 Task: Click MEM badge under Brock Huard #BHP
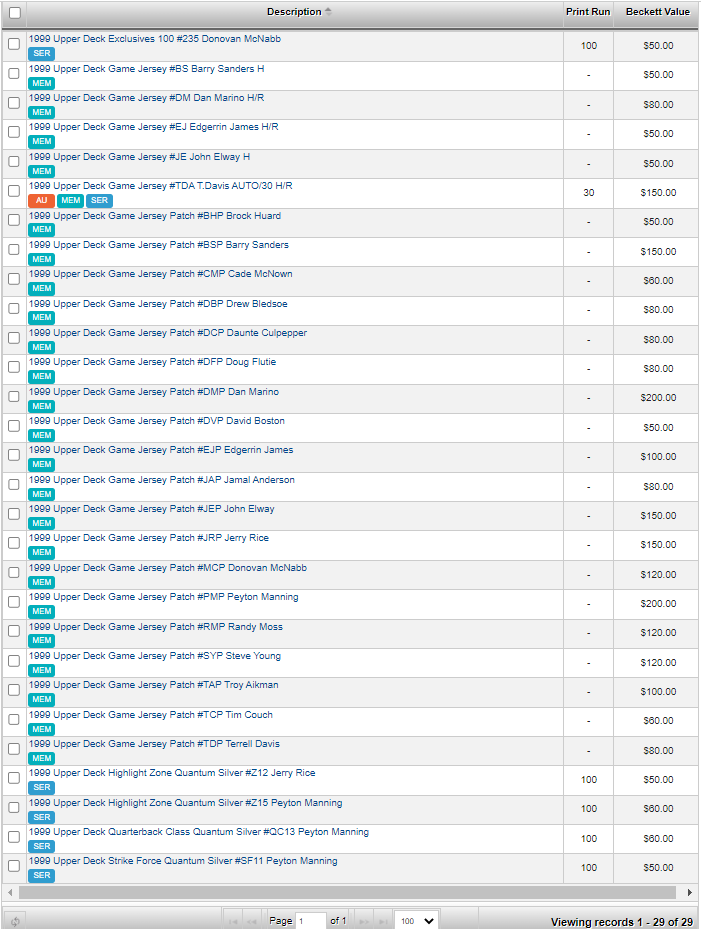pos(41,229)
